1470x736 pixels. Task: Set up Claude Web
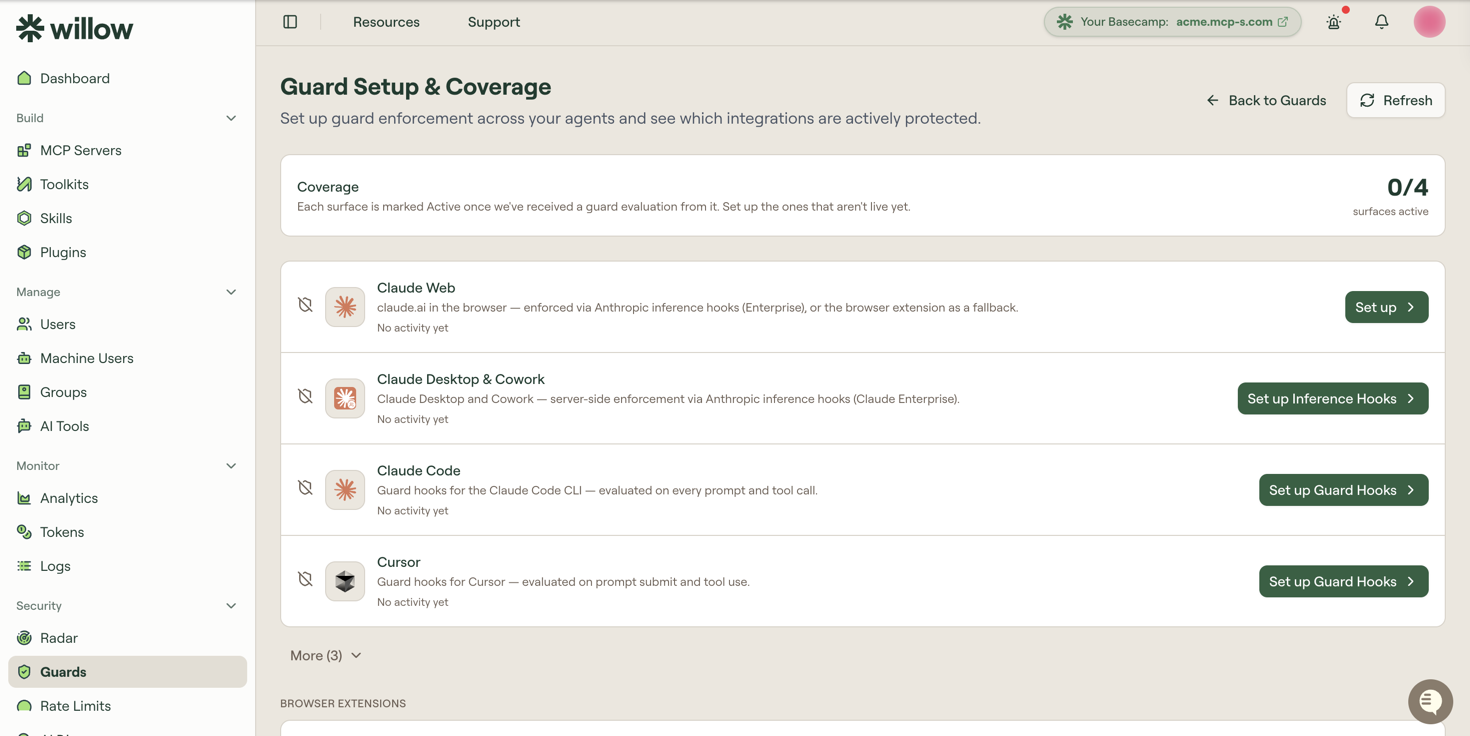(x=1386, y=307)
